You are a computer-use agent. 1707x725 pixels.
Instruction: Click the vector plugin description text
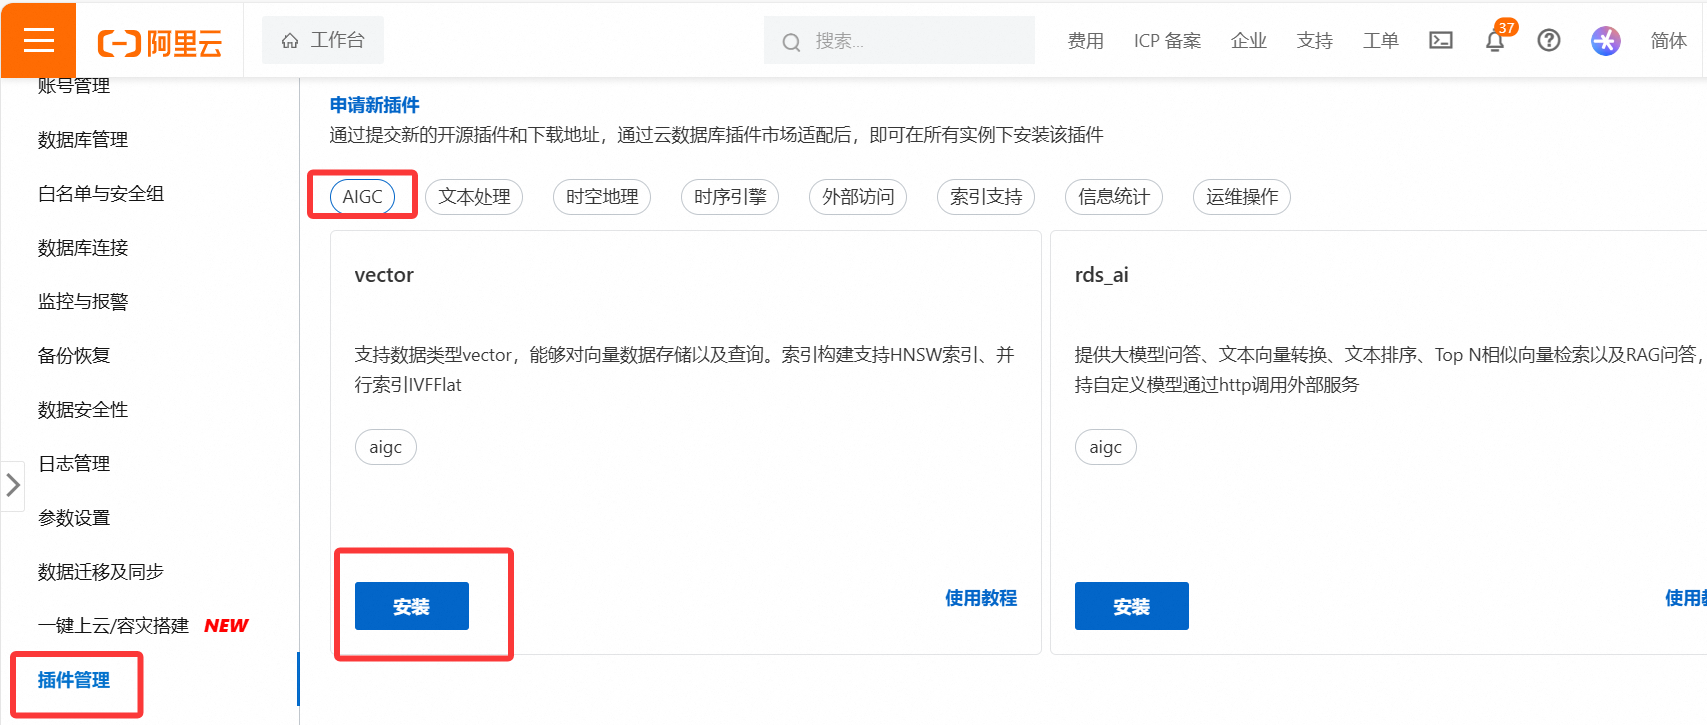(x=685, y=370)
